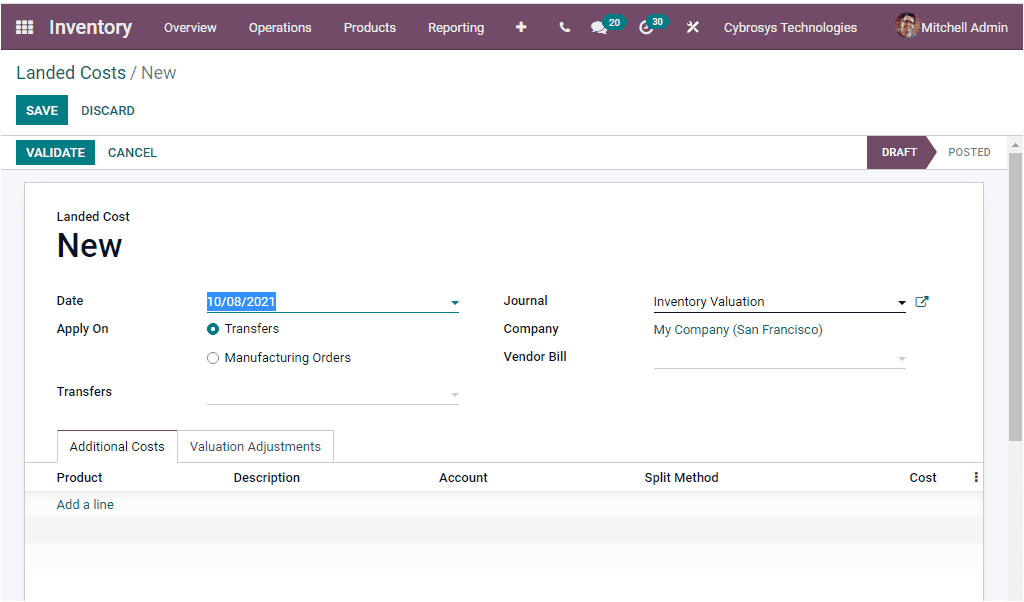The image size is (1024, 602).
Task: Click the tools wrench icon
Action: 693,27
